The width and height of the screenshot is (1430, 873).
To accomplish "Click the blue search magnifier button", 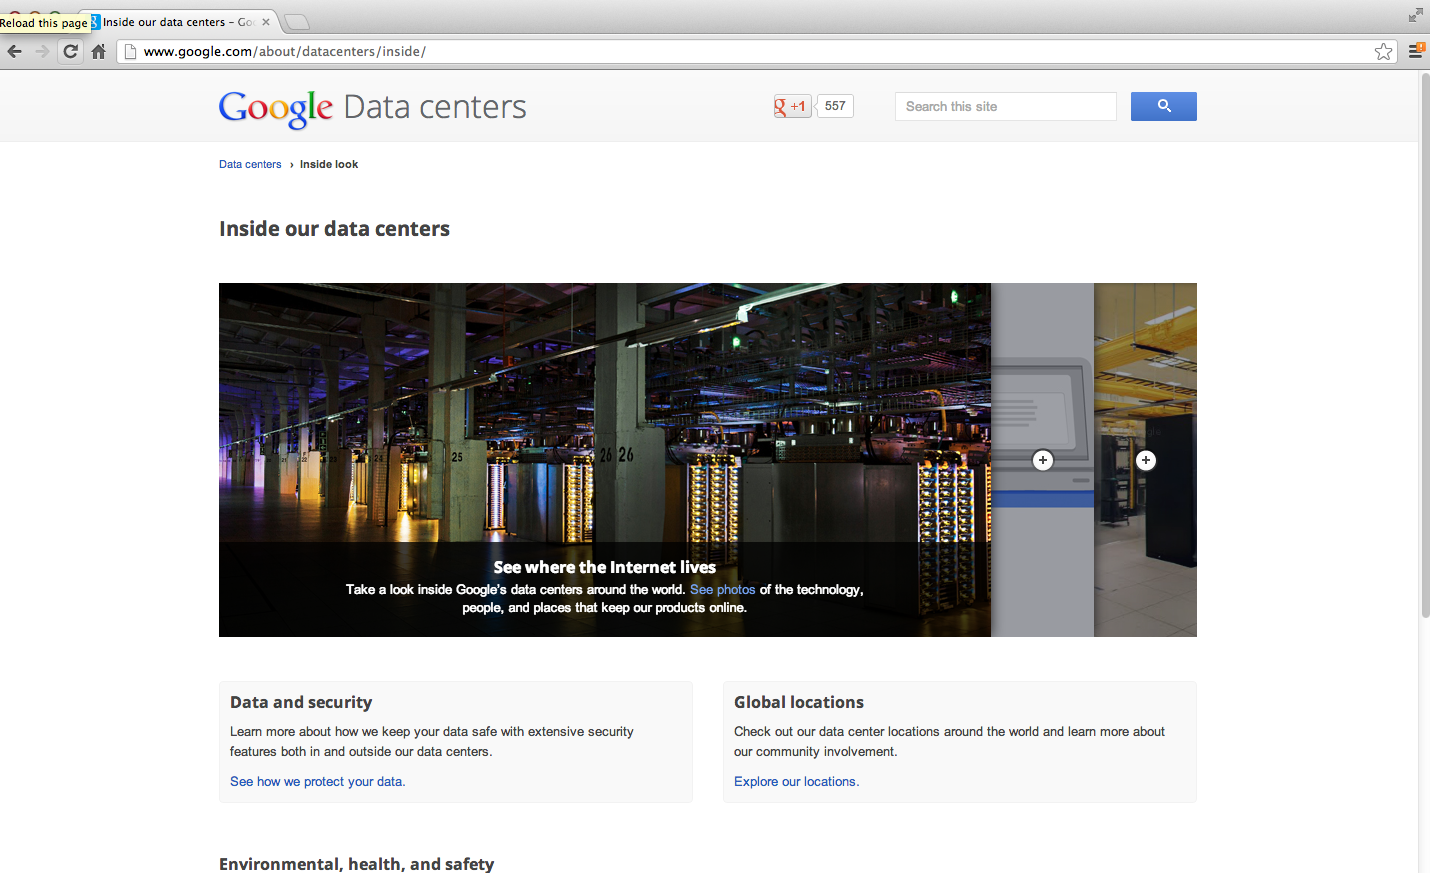I will point(1163,106).
